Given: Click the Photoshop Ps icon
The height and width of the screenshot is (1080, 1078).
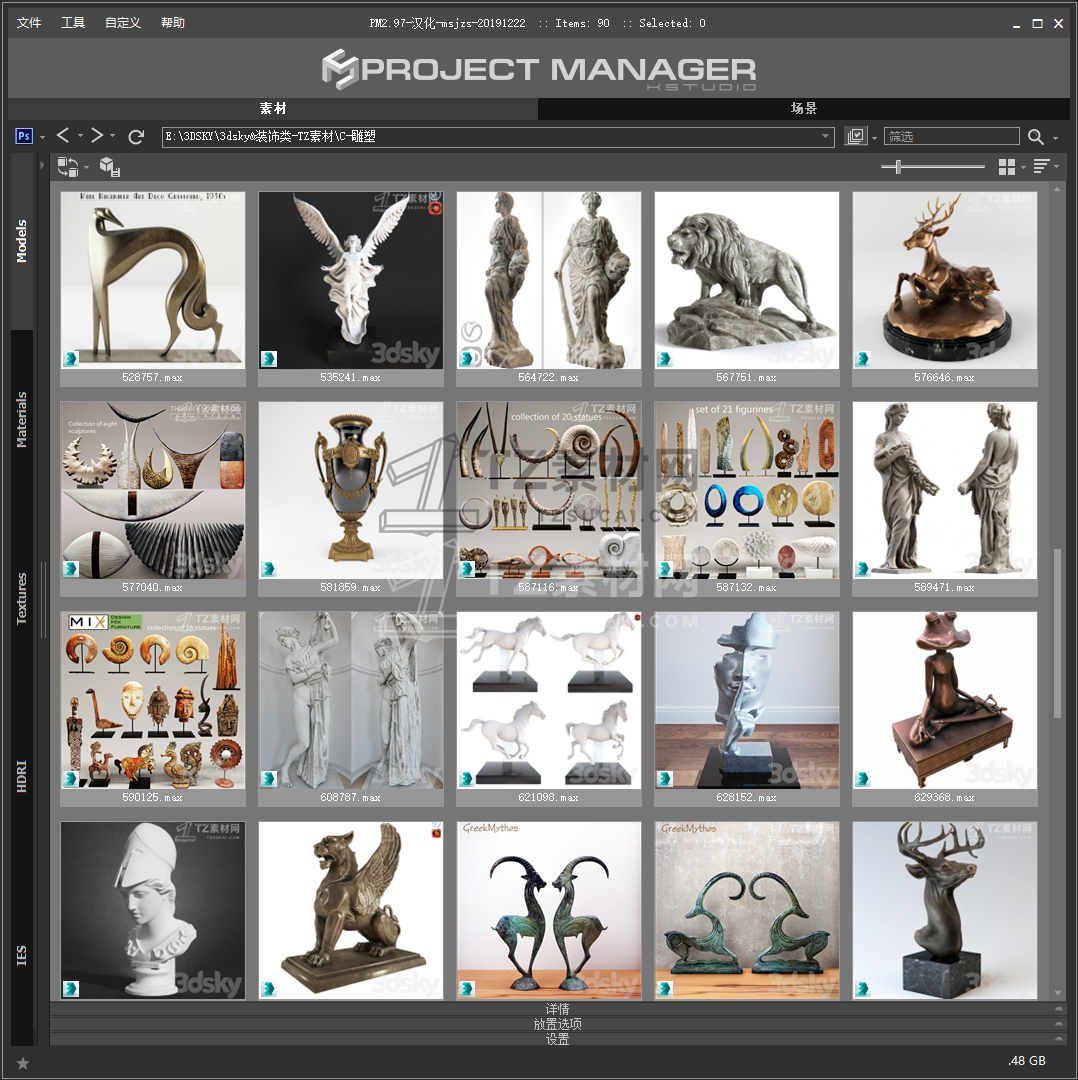Looking at the screenshot, I should (25, 136).
